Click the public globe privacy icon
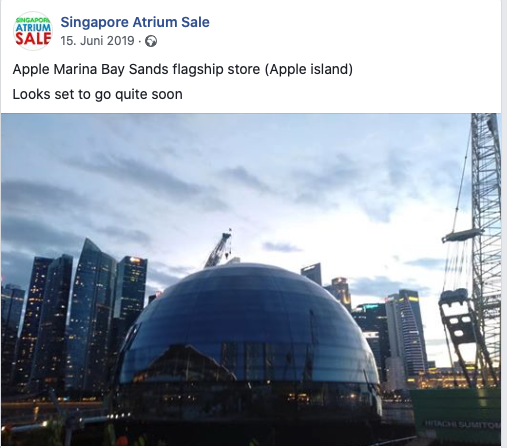The height and width of the screenshot is (448, 507). tap(151, 41)
